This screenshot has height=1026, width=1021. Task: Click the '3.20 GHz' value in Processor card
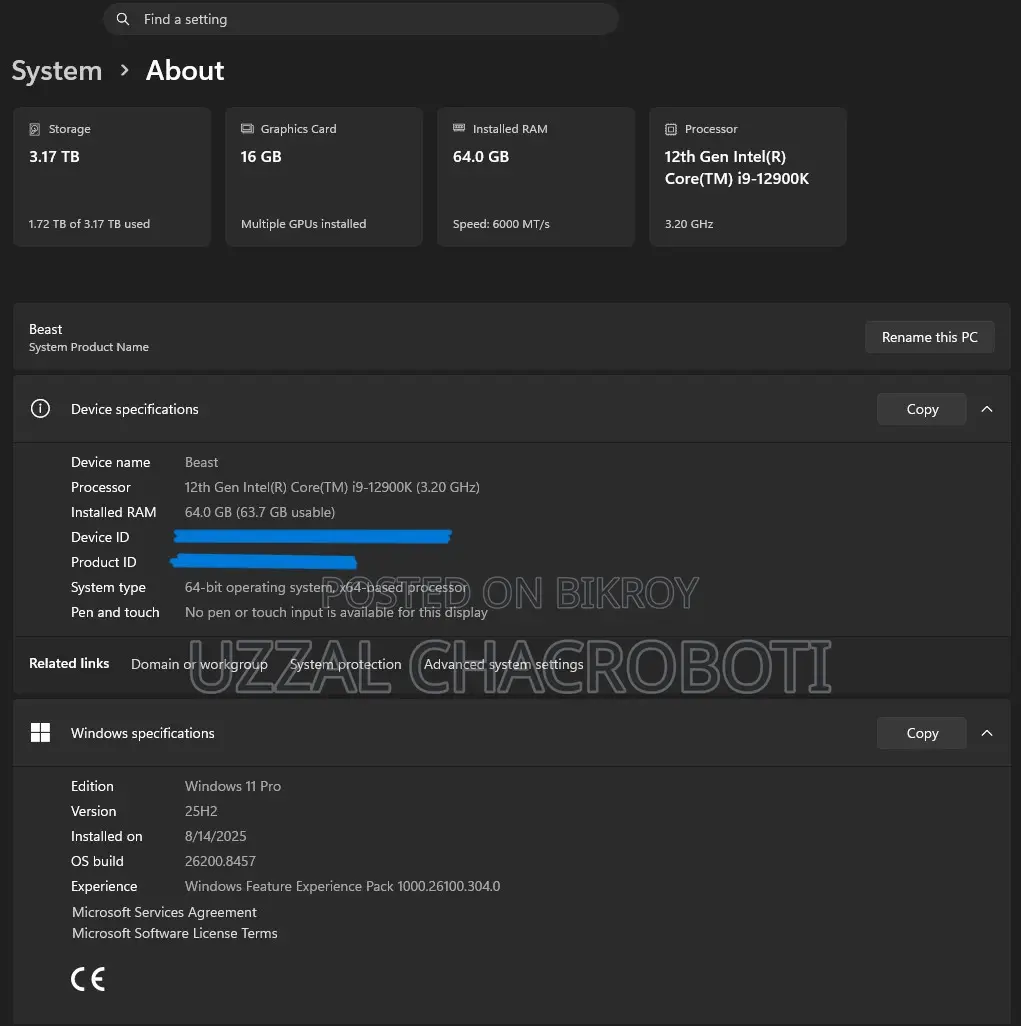689,224
